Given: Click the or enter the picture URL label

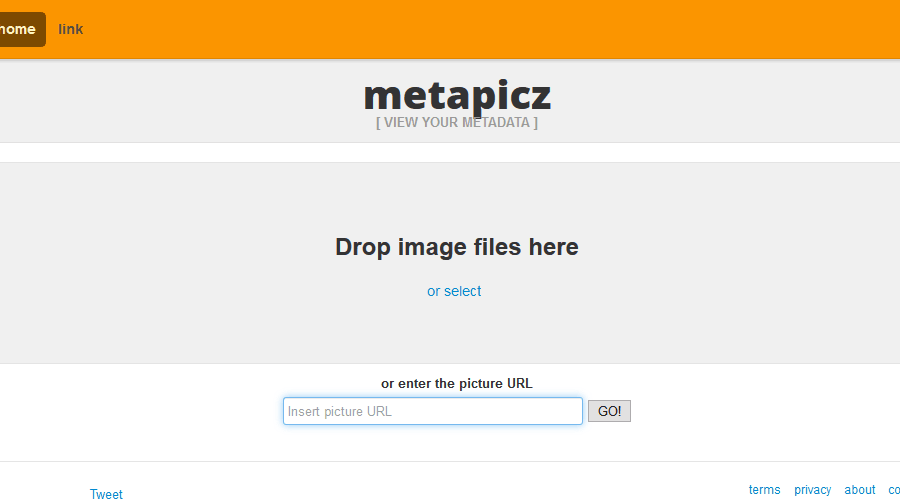Looking at the screenshot, I should [x=457, y=383].
